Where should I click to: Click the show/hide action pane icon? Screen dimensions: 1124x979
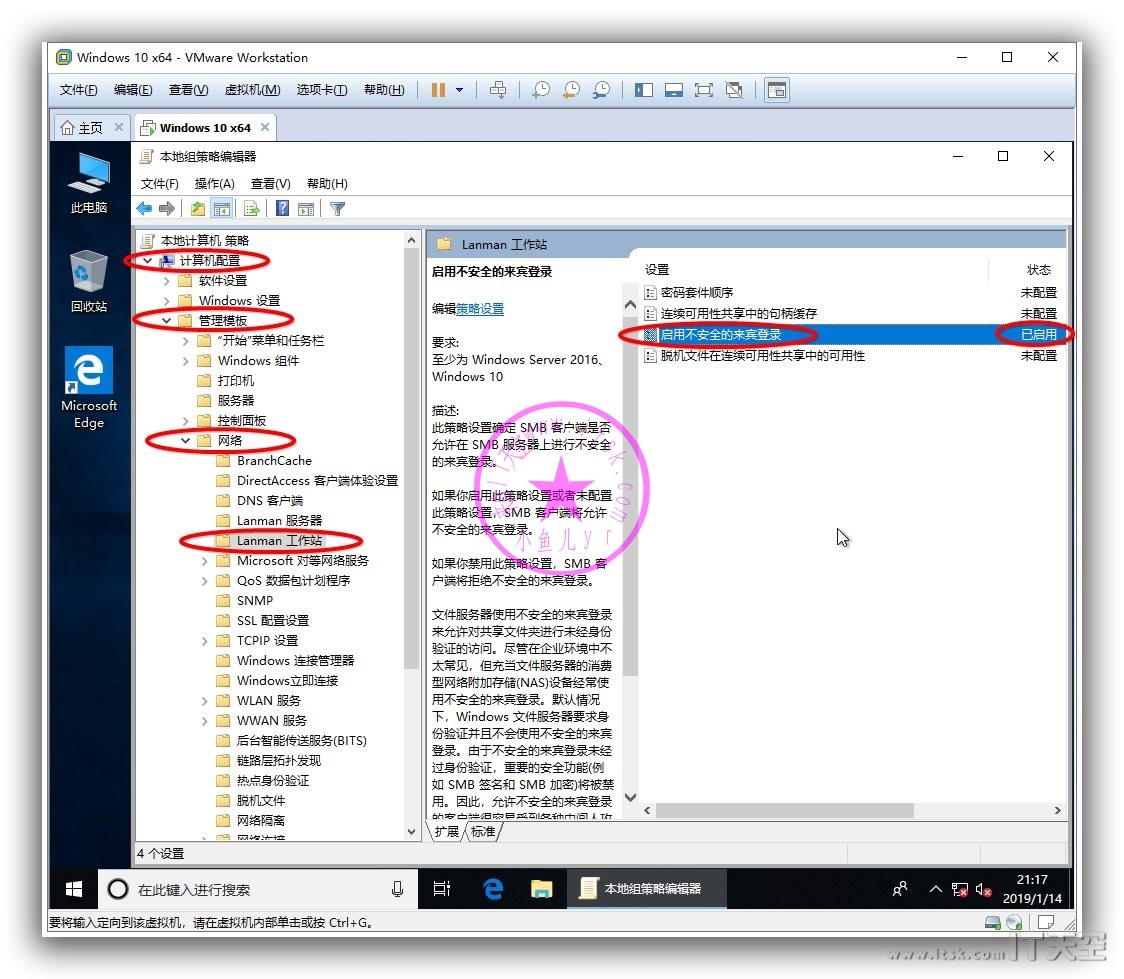[306, 209]
